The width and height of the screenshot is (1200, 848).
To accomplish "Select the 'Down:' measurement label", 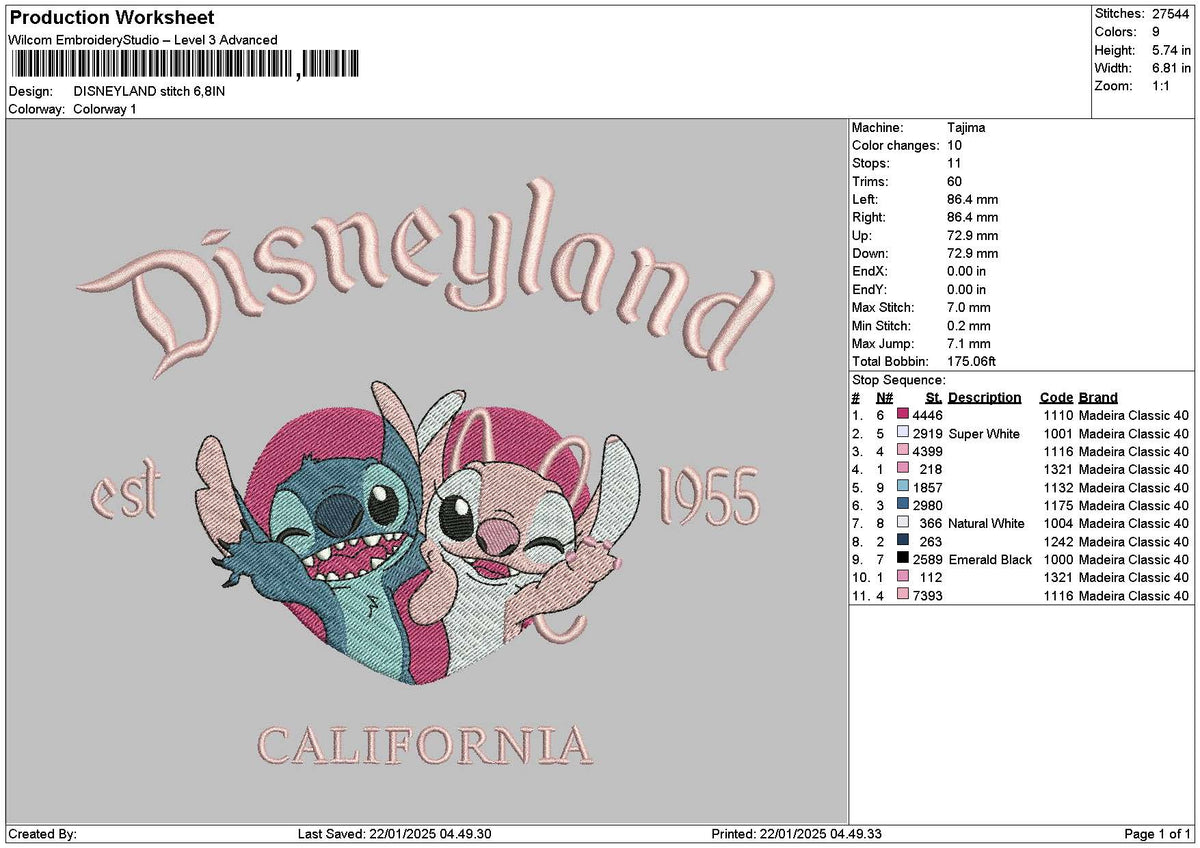I will coord(870,254).
